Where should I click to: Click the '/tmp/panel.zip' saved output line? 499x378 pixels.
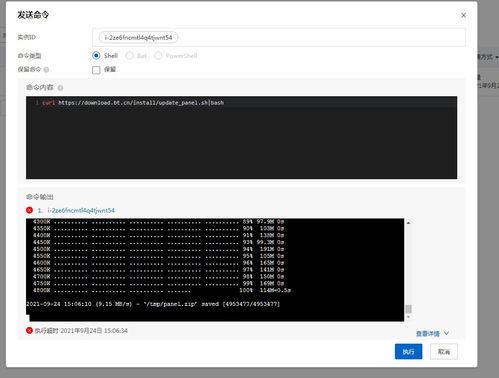[x=153, y=304]
